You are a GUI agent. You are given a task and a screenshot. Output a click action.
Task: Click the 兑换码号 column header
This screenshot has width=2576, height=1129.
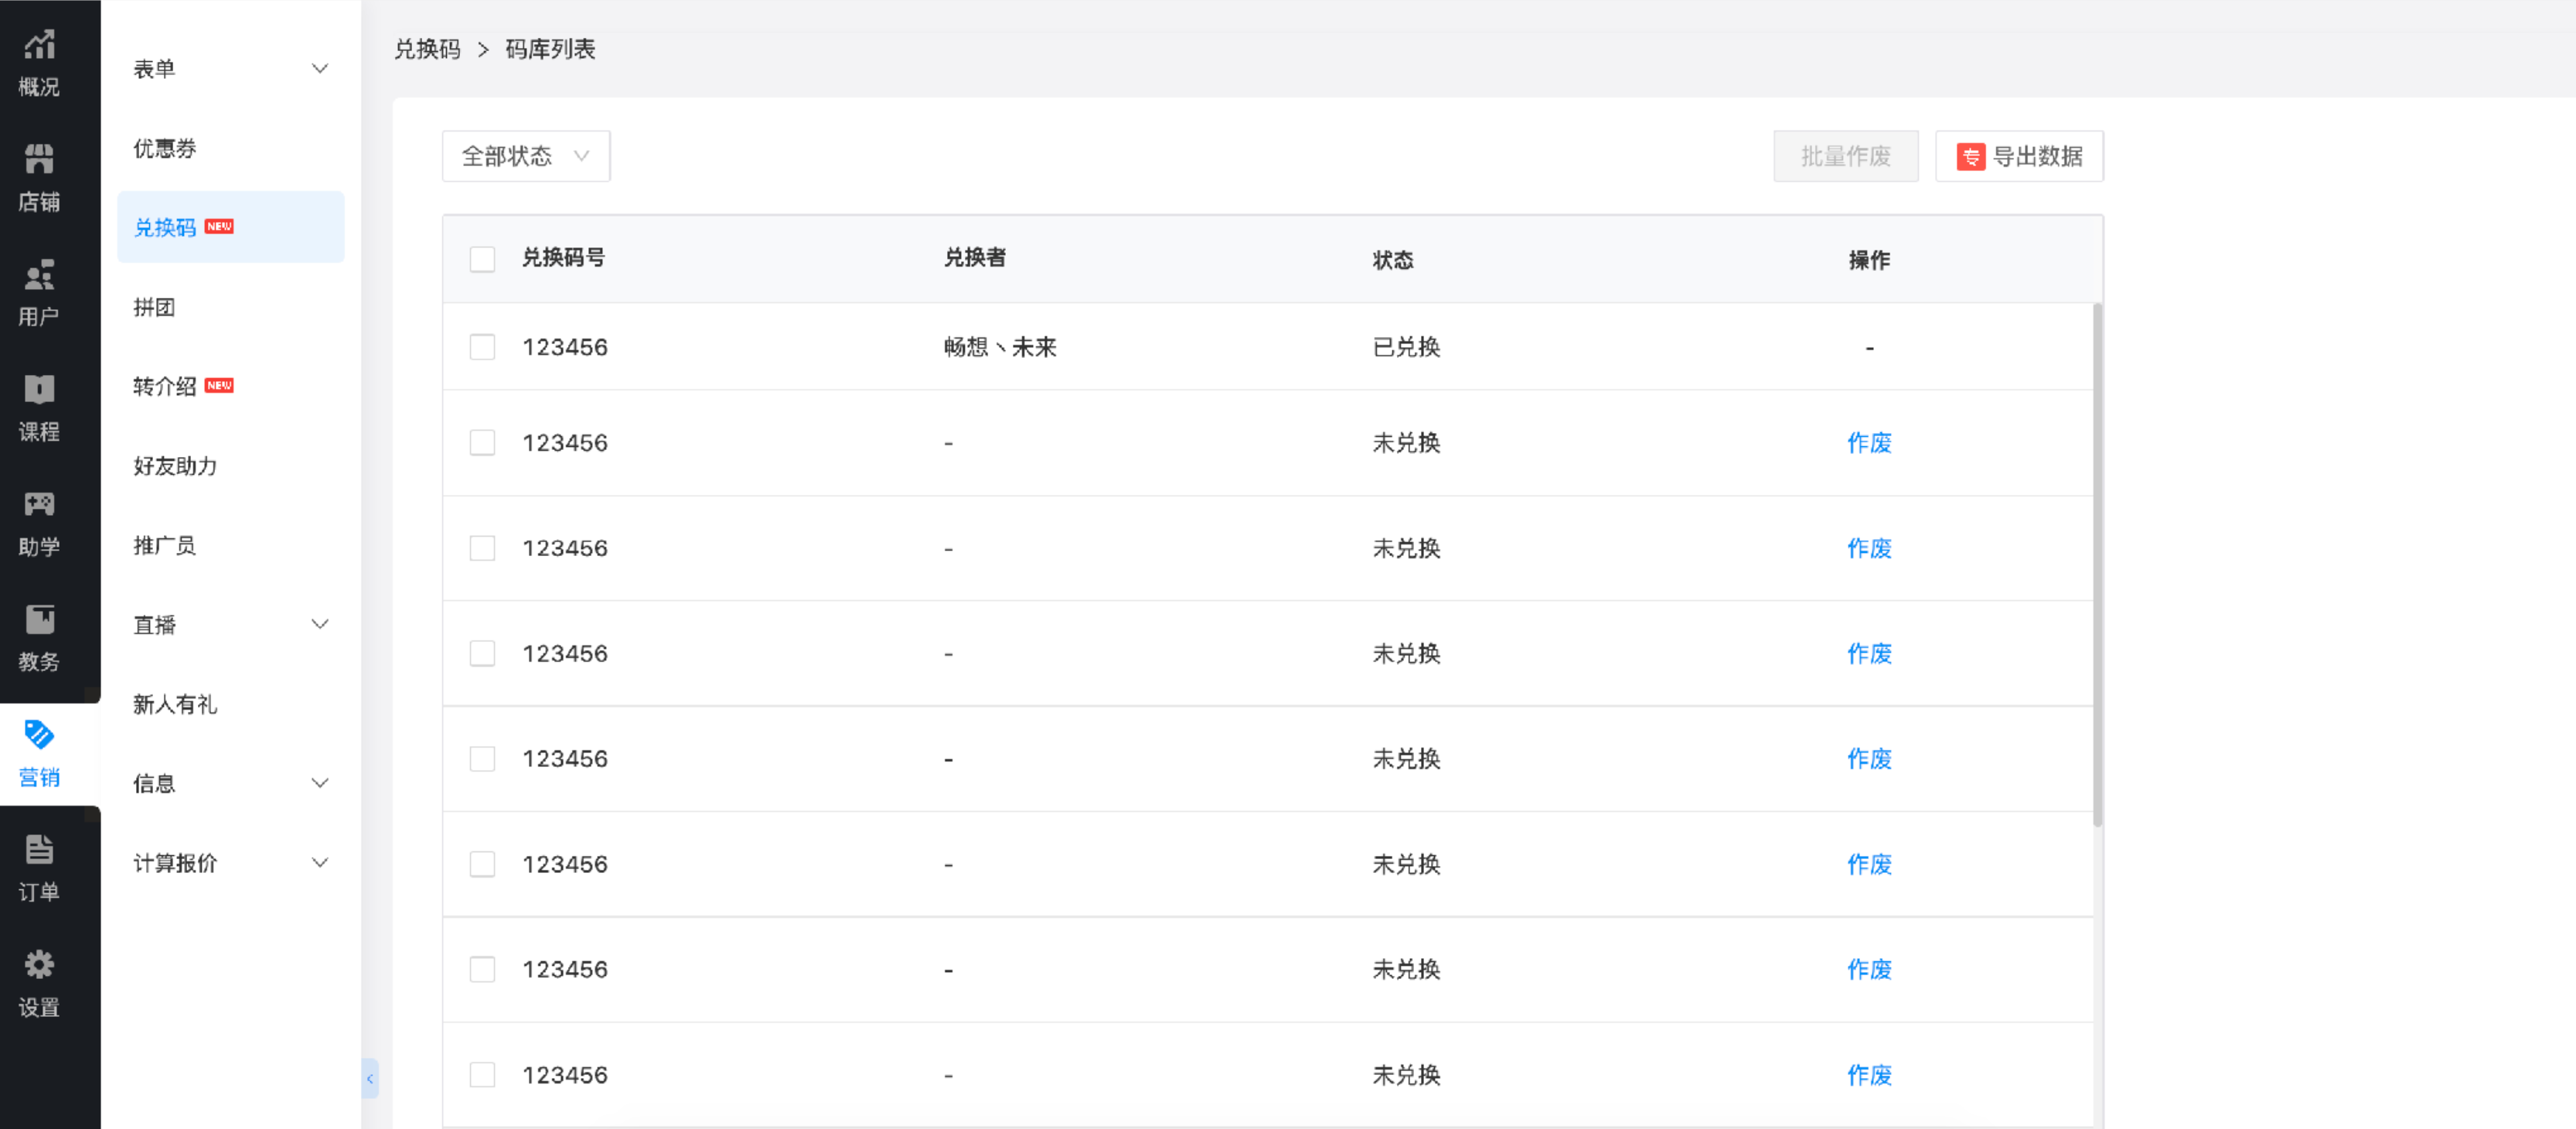pyautogui.click(x=564, y=258)
